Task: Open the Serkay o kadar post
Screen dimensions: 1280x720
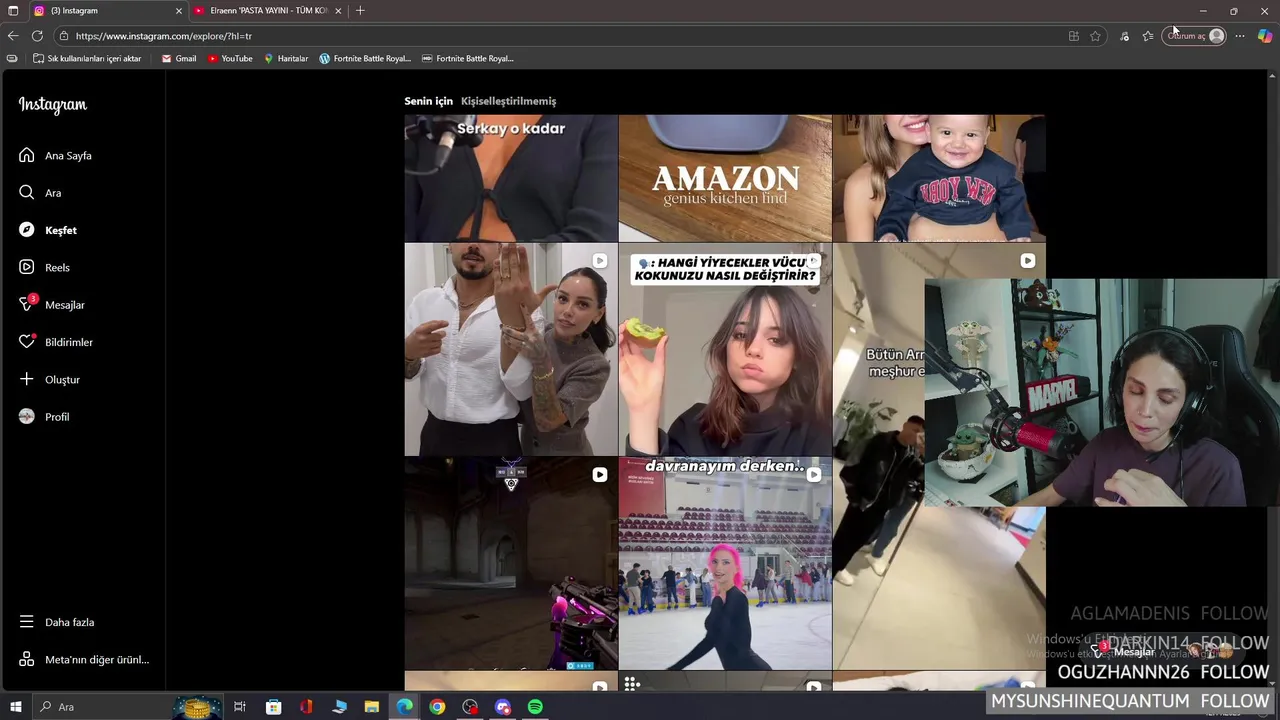Action: [x=511, y=178]
